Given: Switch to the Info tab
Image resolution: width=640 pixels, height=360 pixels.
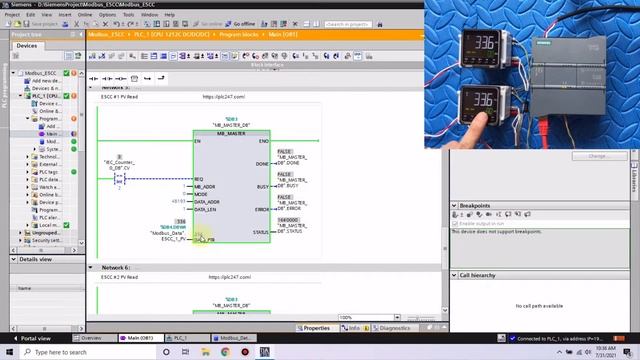Looking at the screenshot, I should pos(354,328).
